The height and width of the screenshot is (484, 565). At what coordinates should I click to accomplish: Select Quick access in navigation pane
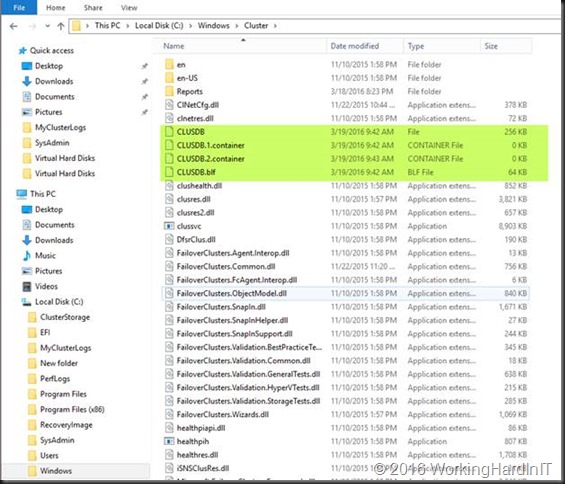pos(52,50)
